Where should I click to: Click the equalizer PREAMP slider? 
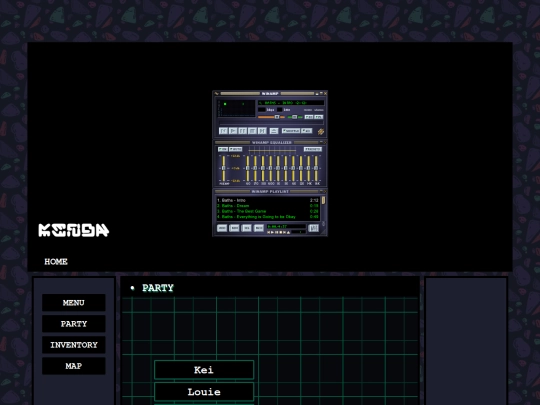(224, 168)
